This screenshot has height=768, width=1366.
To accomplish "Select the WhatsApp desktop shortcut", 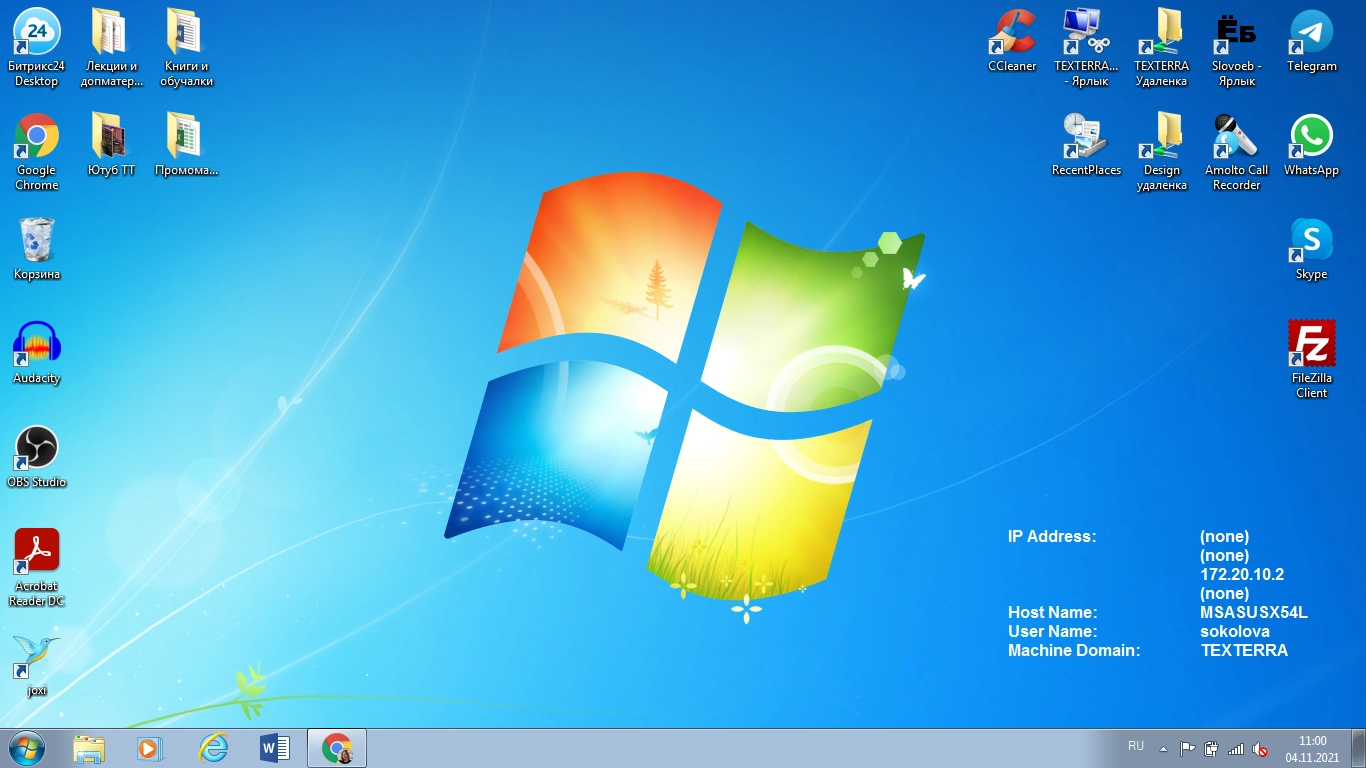I will [x=1312, y=144].
